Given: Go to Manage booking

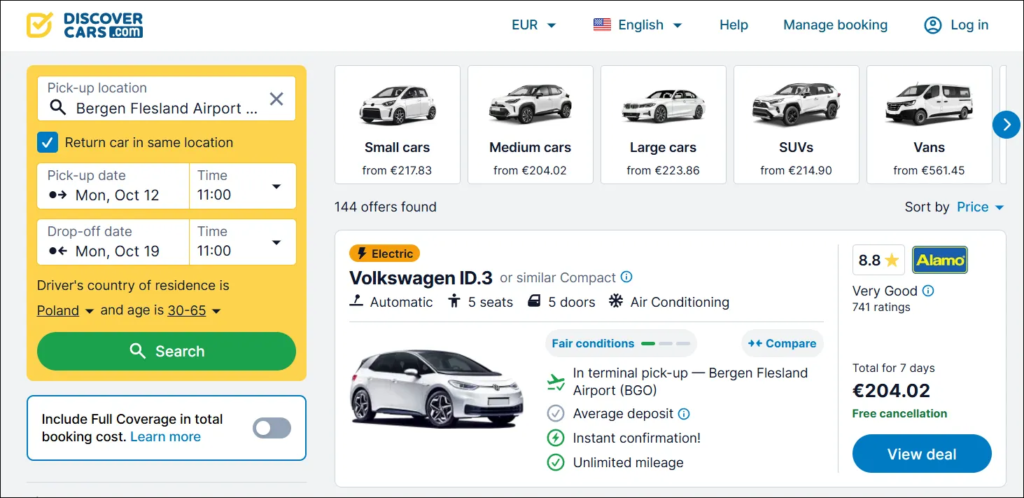Looking at the screenshot, I should [x=835, y=25].
